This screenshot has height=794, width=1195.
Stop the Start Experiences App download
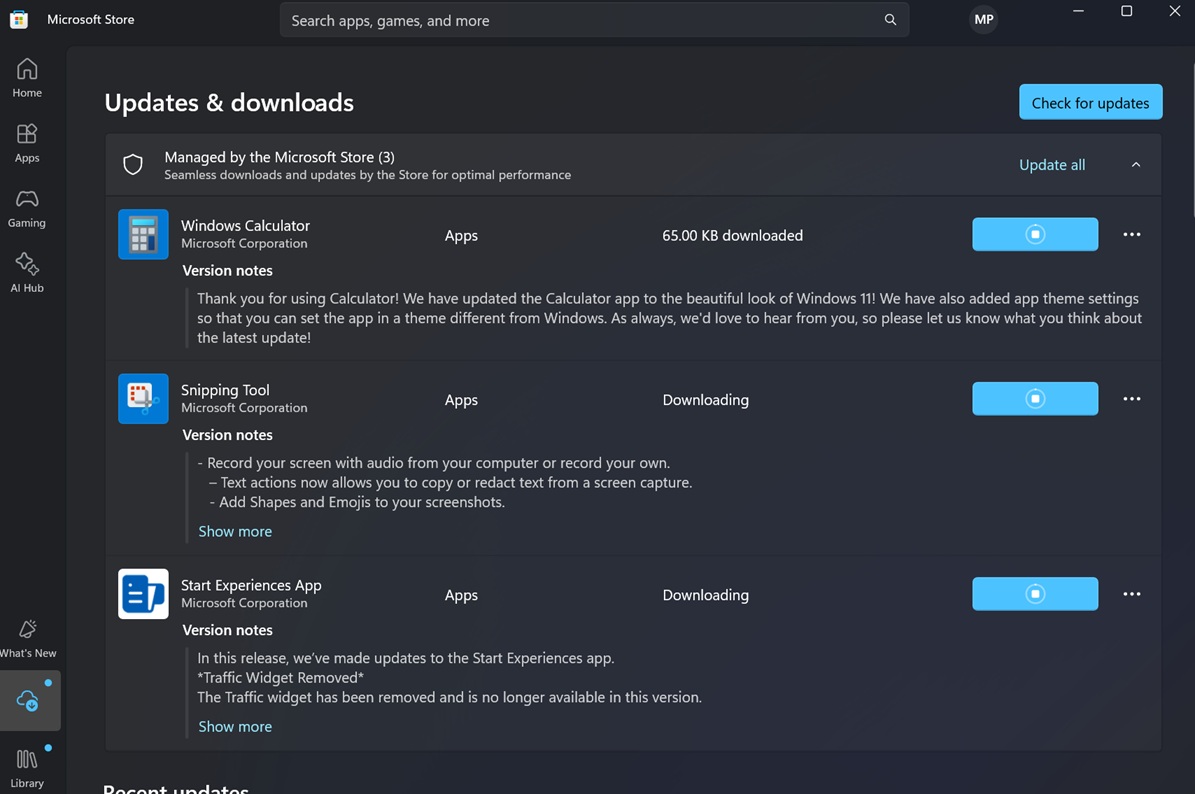1035,594
